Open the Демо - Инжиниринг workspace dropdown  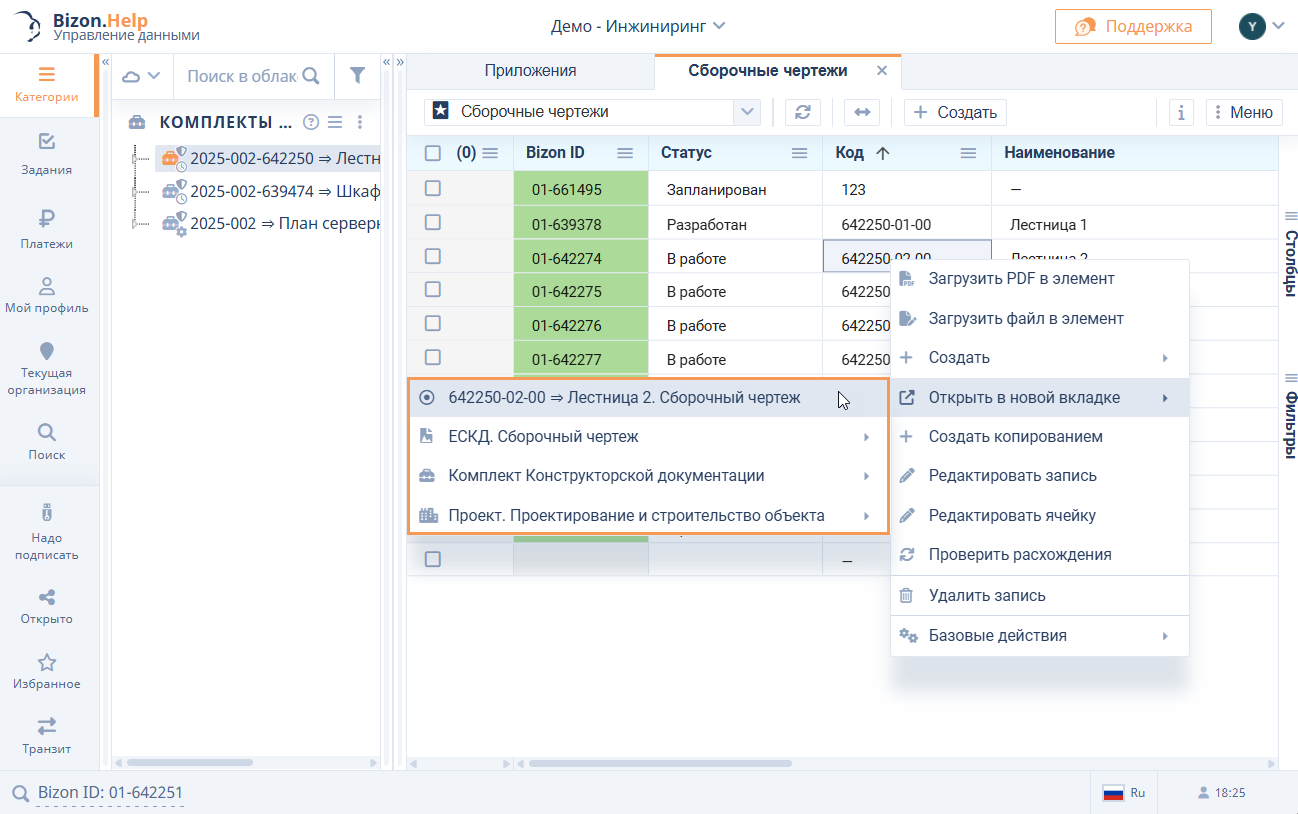click(638, 26)
